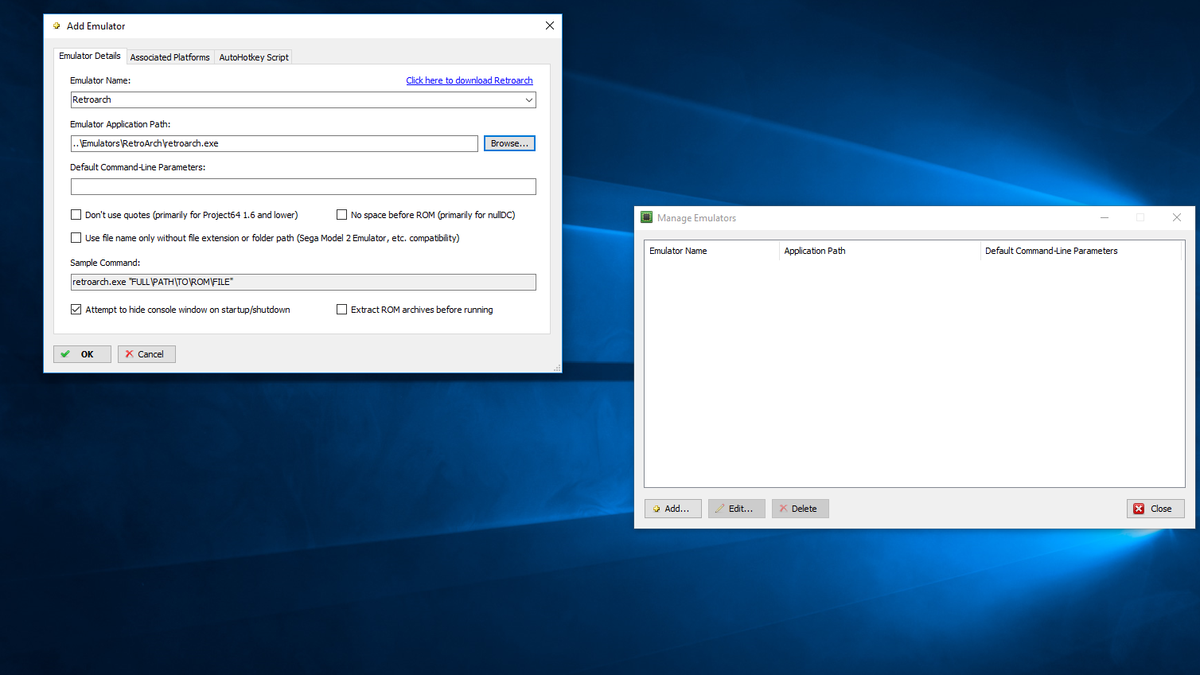Viewport: 1200px width, 675px height.
Task: Open the AutoHotkey Script tab
Action: point(253,57)
